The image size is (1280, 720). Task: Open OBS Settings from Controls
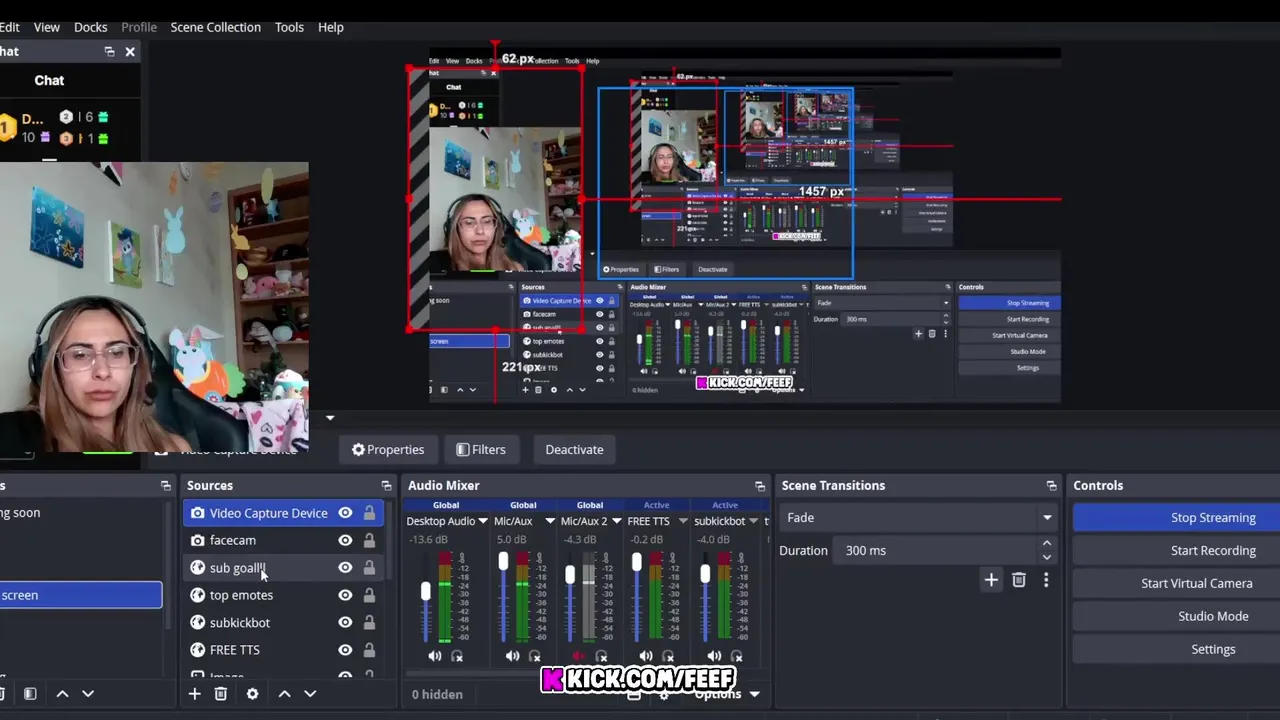click(x=1176, y=650)
